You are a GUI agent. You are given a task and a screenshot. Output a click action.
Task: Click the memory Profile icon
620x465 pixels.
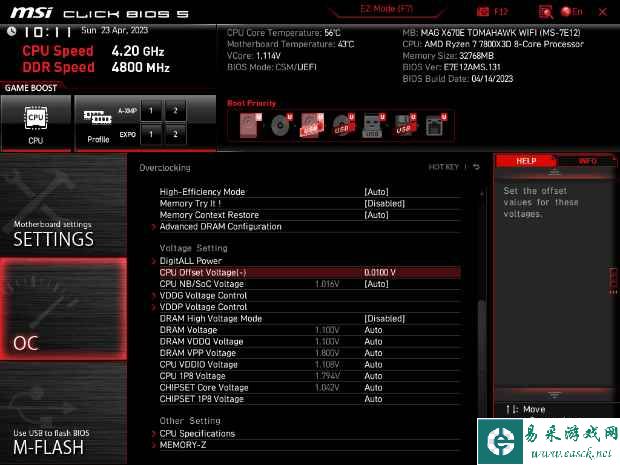(97, 117)
